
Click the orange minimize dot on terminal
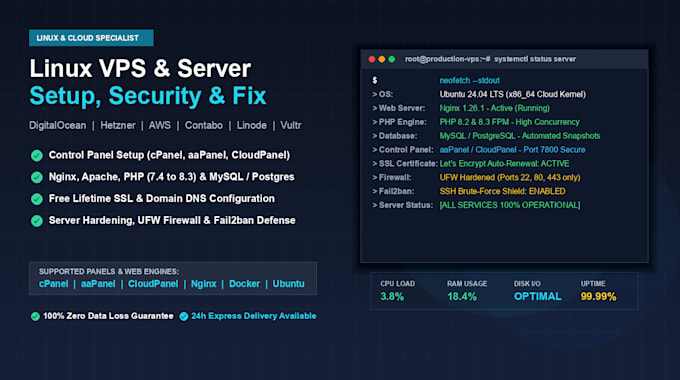[382, 59]
